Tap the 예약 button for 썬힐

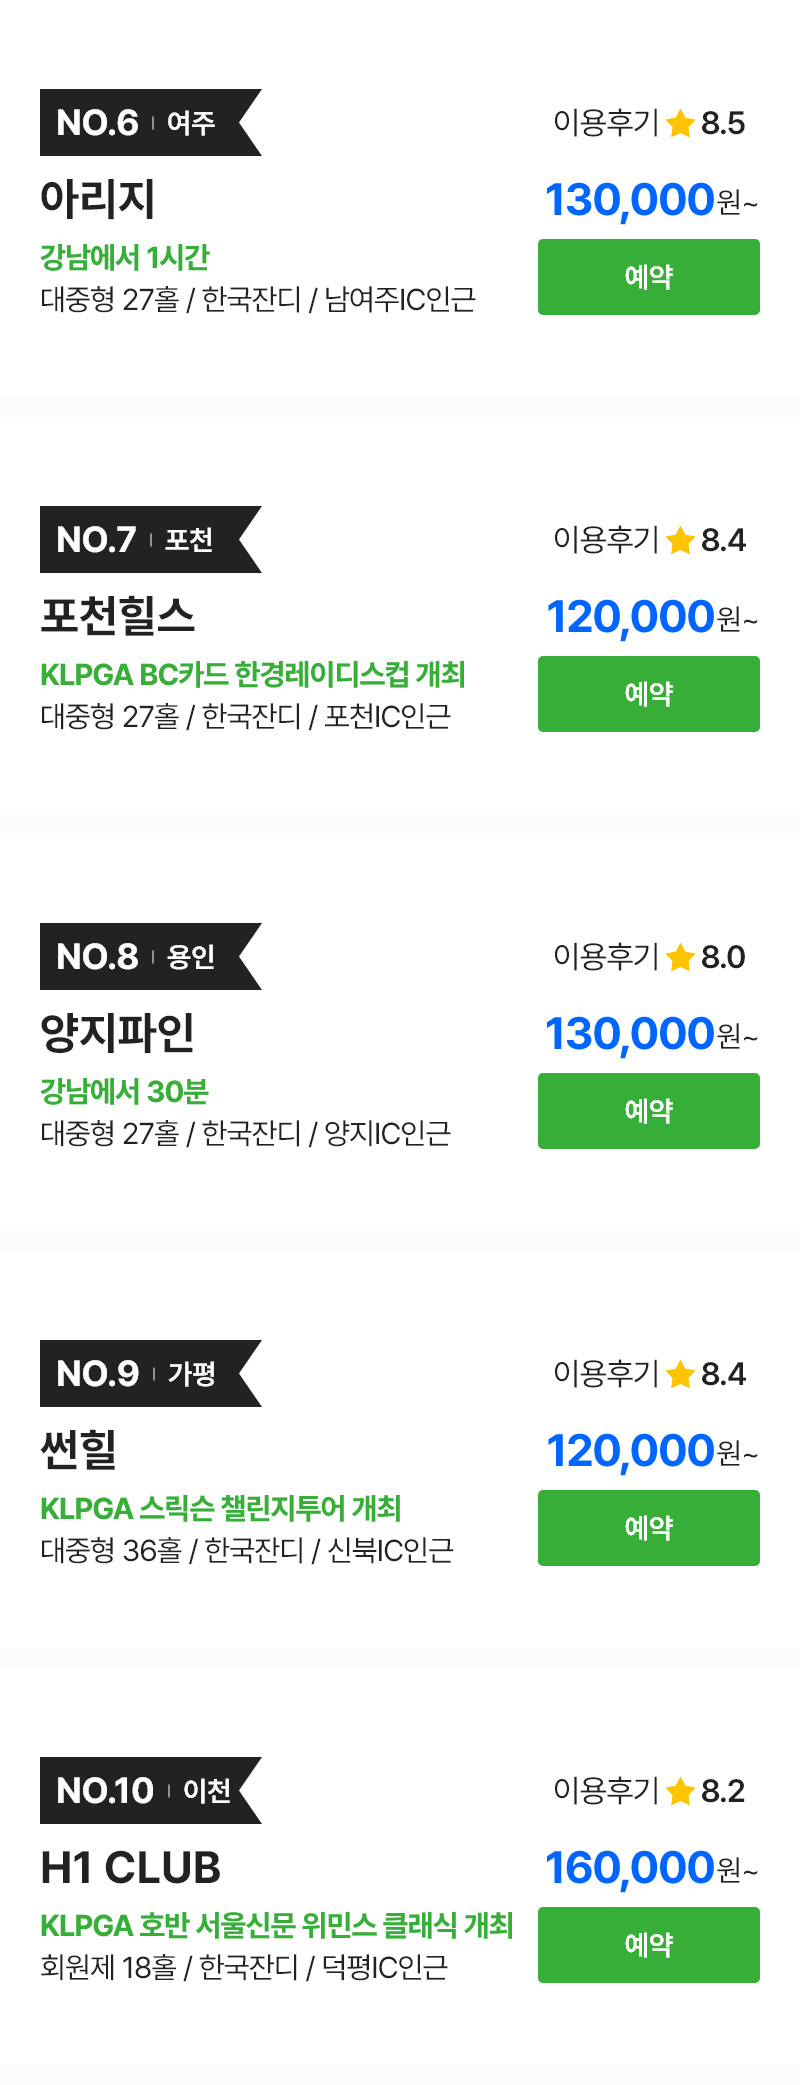(x=648, y=1528)
